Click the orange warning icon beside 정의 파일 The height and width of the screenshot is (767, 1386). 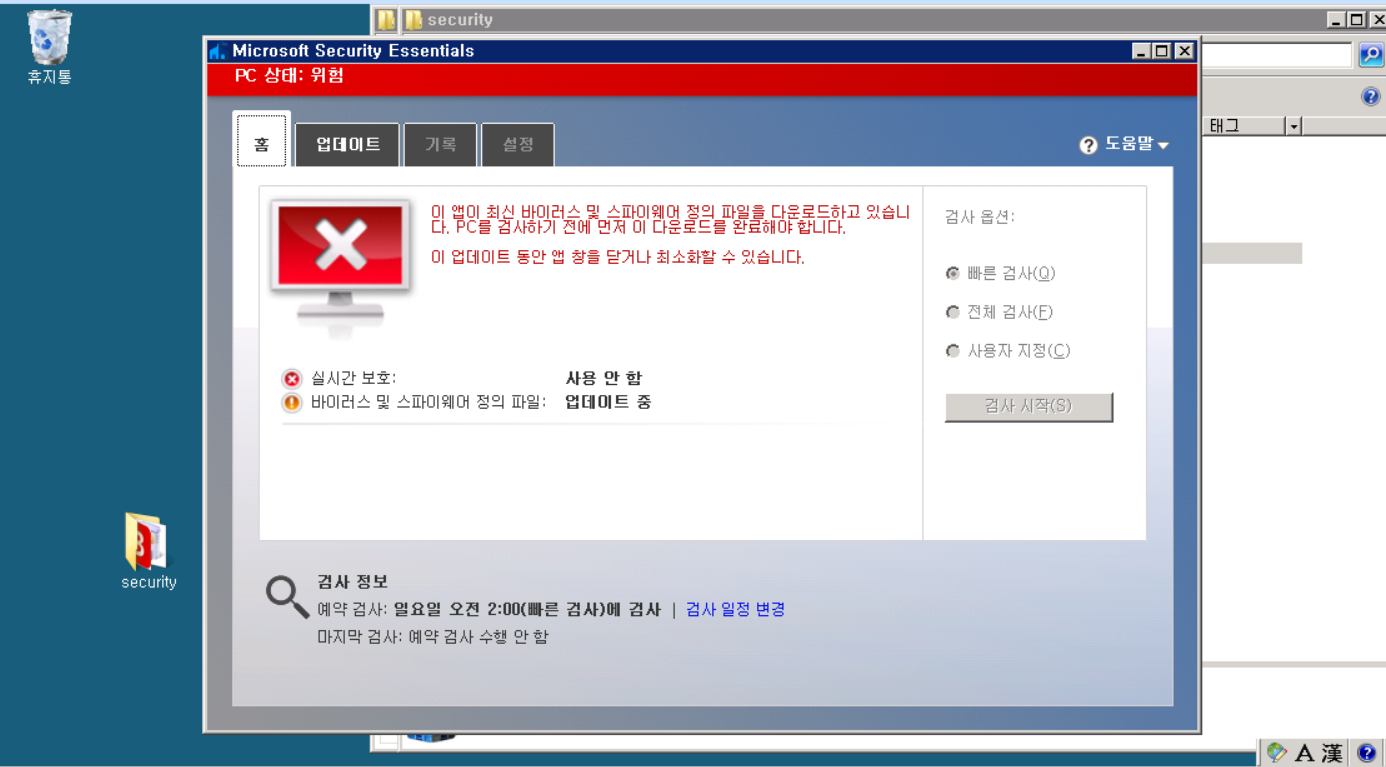coord(291,403)
